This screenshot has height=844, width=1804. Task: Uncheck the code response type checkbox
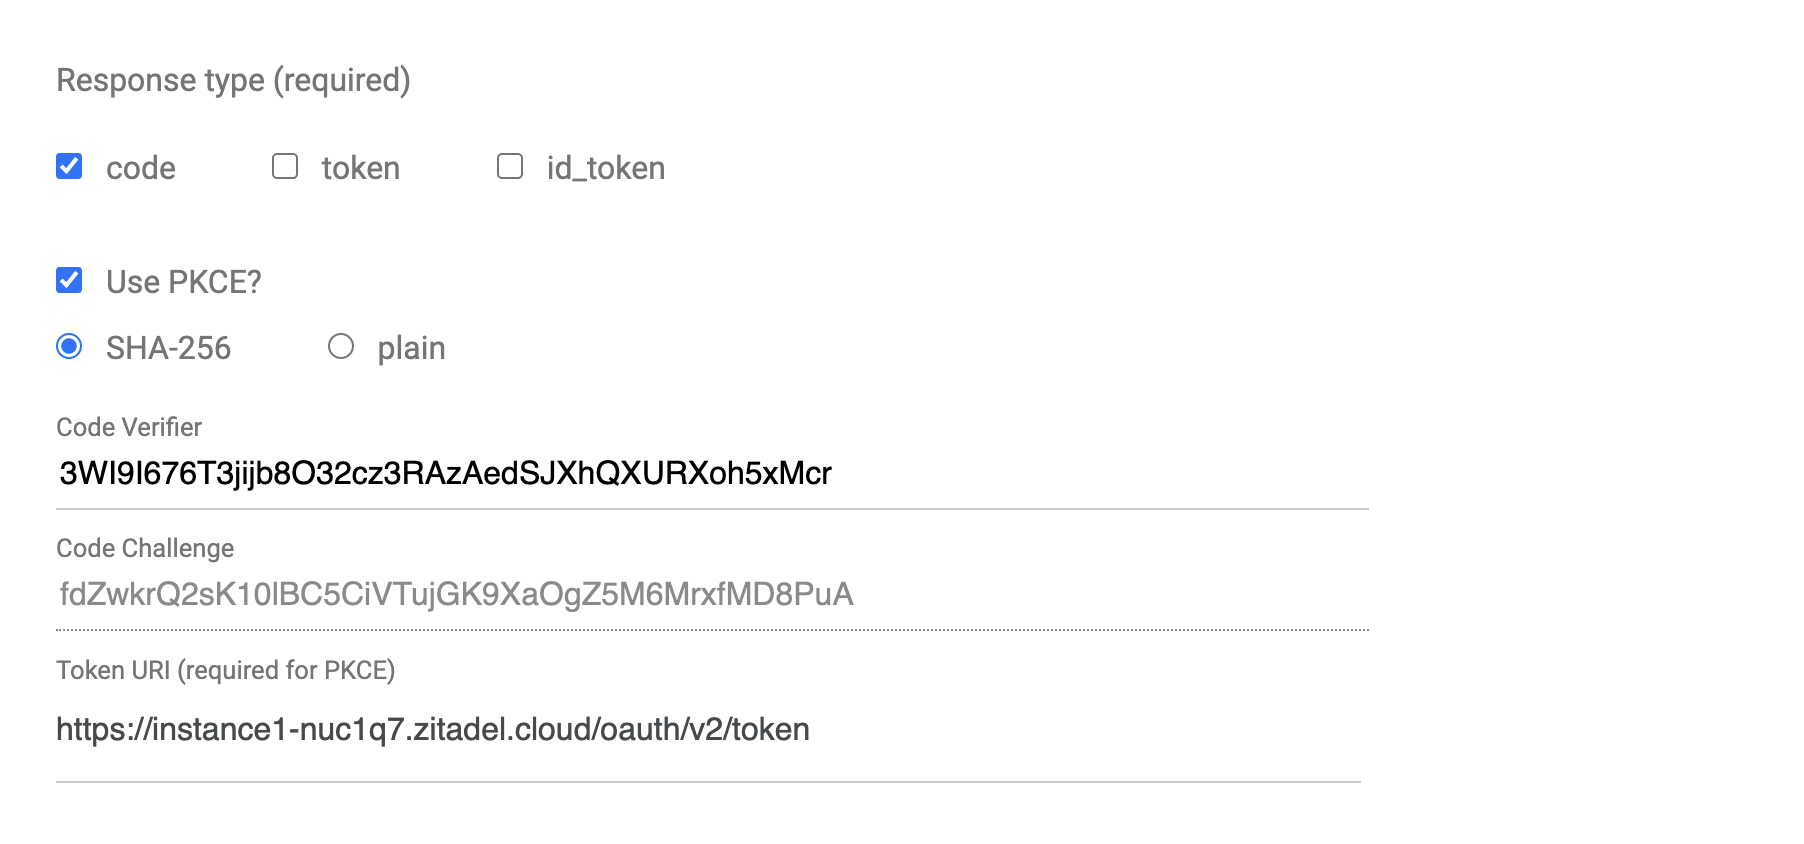click(68, 167)
